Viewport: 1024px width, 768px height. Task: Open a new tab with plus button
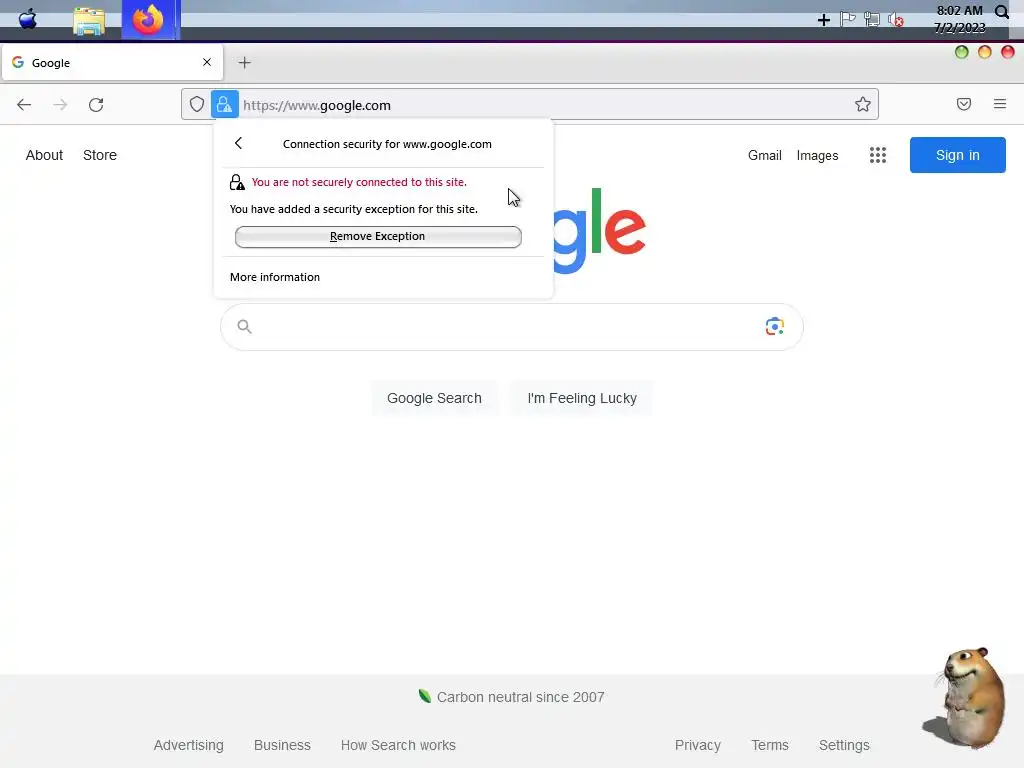[x=244, y=63]
